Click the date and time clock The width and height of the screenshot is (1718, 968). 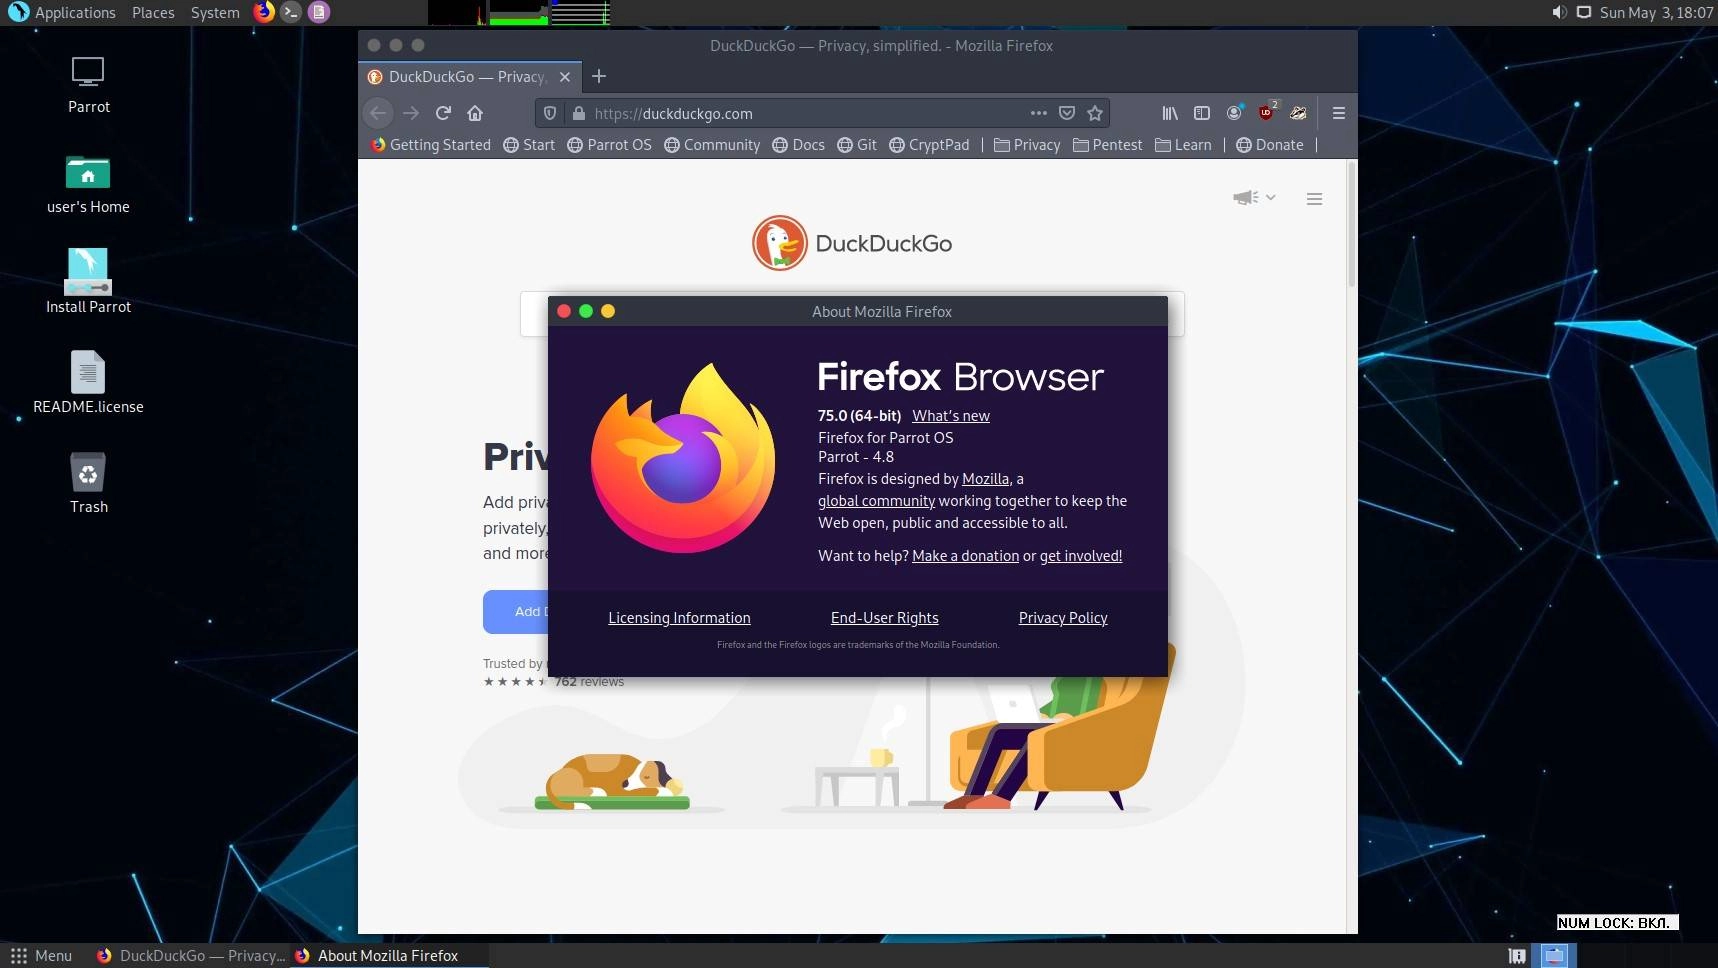tap(1656, 12)
